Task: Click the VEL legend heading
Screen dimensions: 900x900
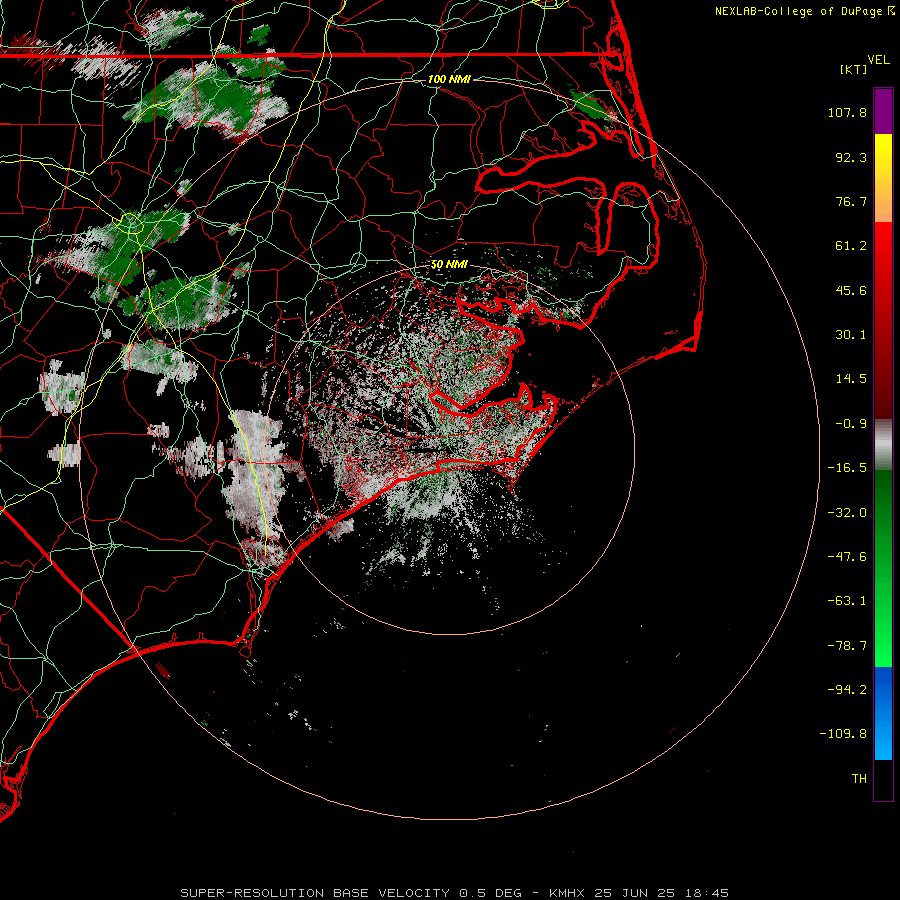Action: (878, 59)
